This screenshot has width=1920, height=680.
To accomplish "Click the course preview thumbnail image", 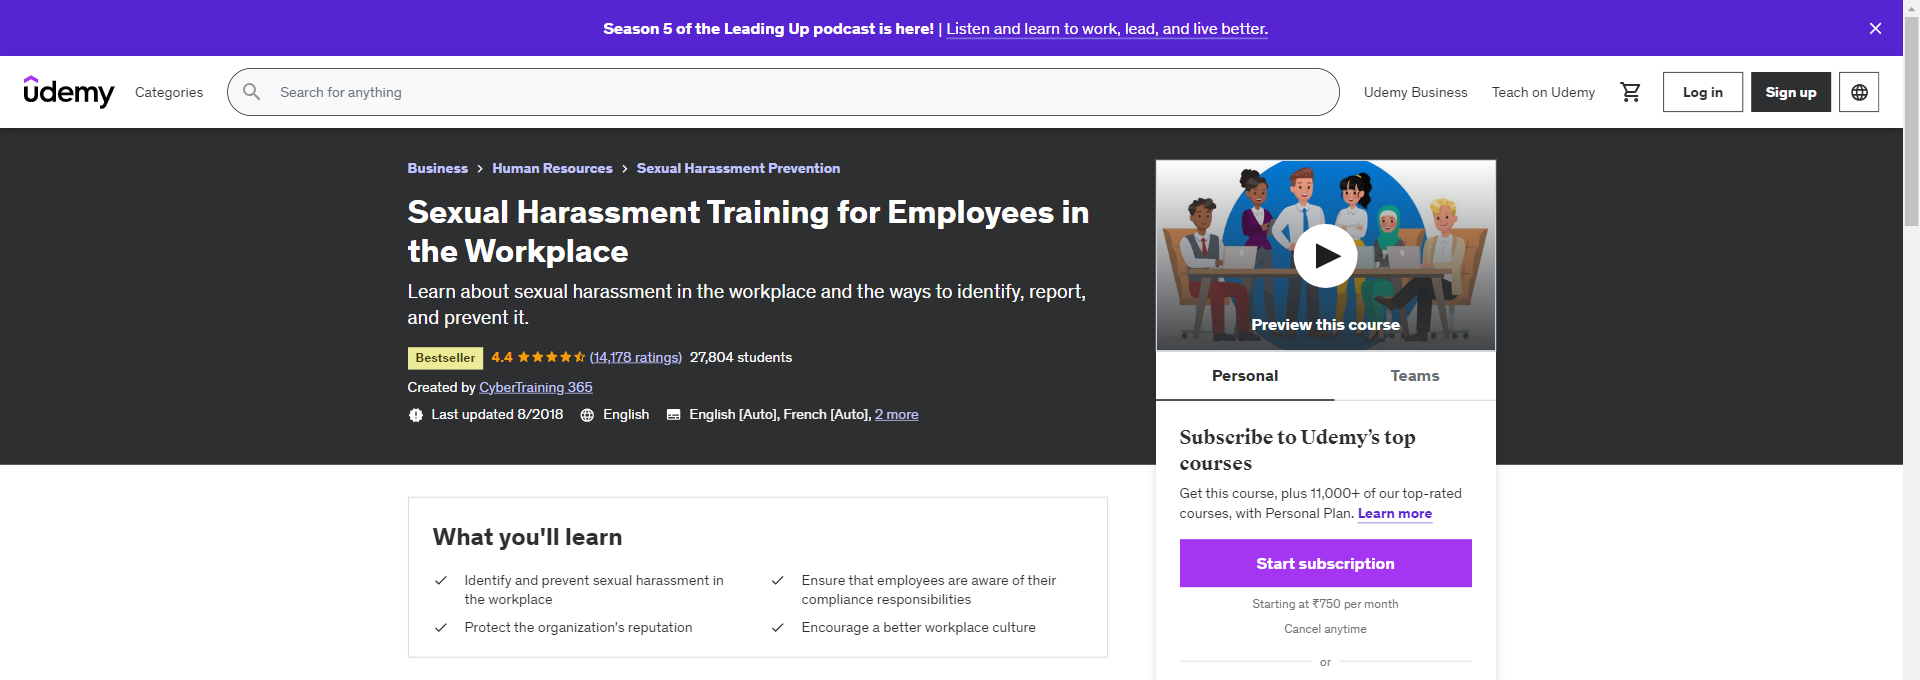I will [x=1325, y=255].
